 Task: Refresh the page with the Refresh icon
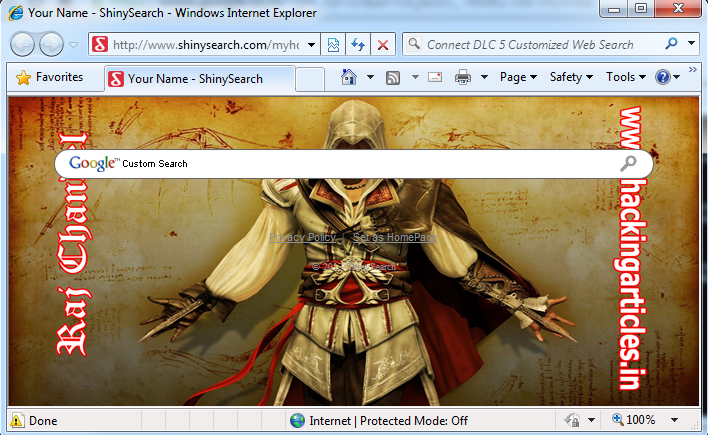358,45
